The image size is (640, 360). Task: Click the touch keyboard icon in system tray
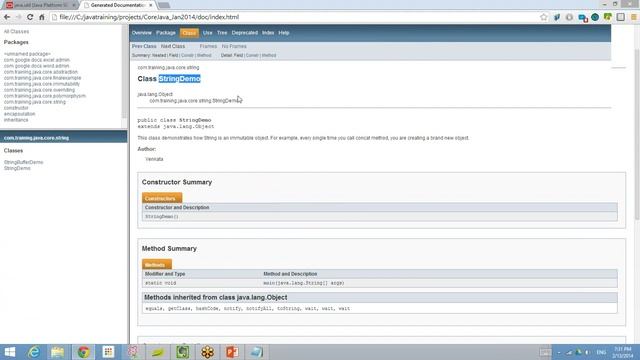pyautogui.click(x=545, y=352)
